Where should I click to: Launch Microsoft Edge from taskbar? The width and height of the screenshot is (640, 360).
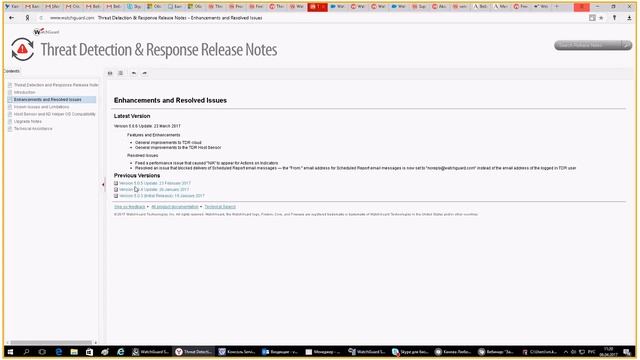[58, 351]
